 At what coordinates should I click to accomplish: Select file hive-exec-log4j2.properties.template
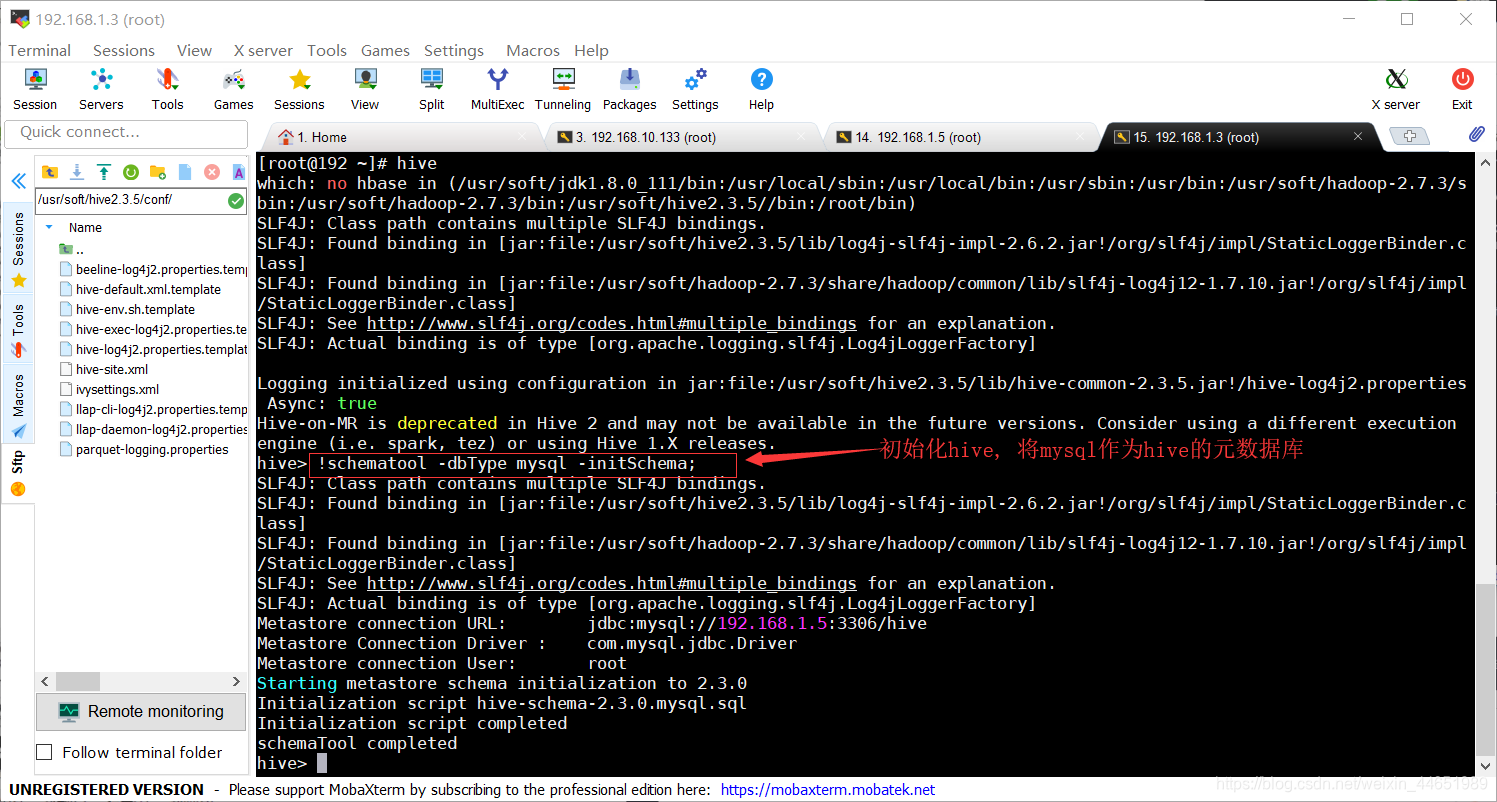[153, 329]
